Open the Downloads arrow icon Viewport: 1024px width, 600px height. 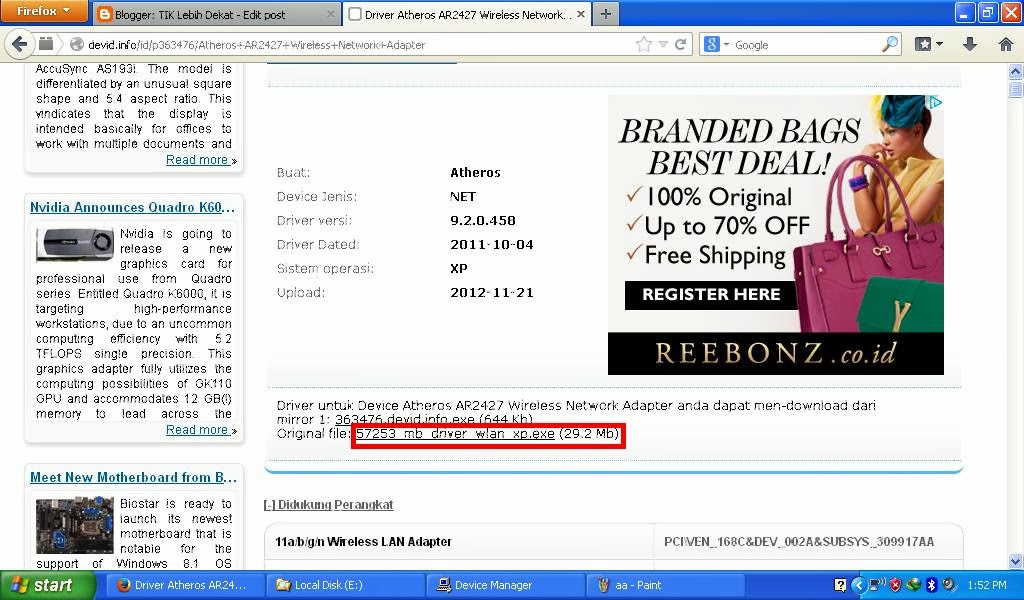pos(970,45)
